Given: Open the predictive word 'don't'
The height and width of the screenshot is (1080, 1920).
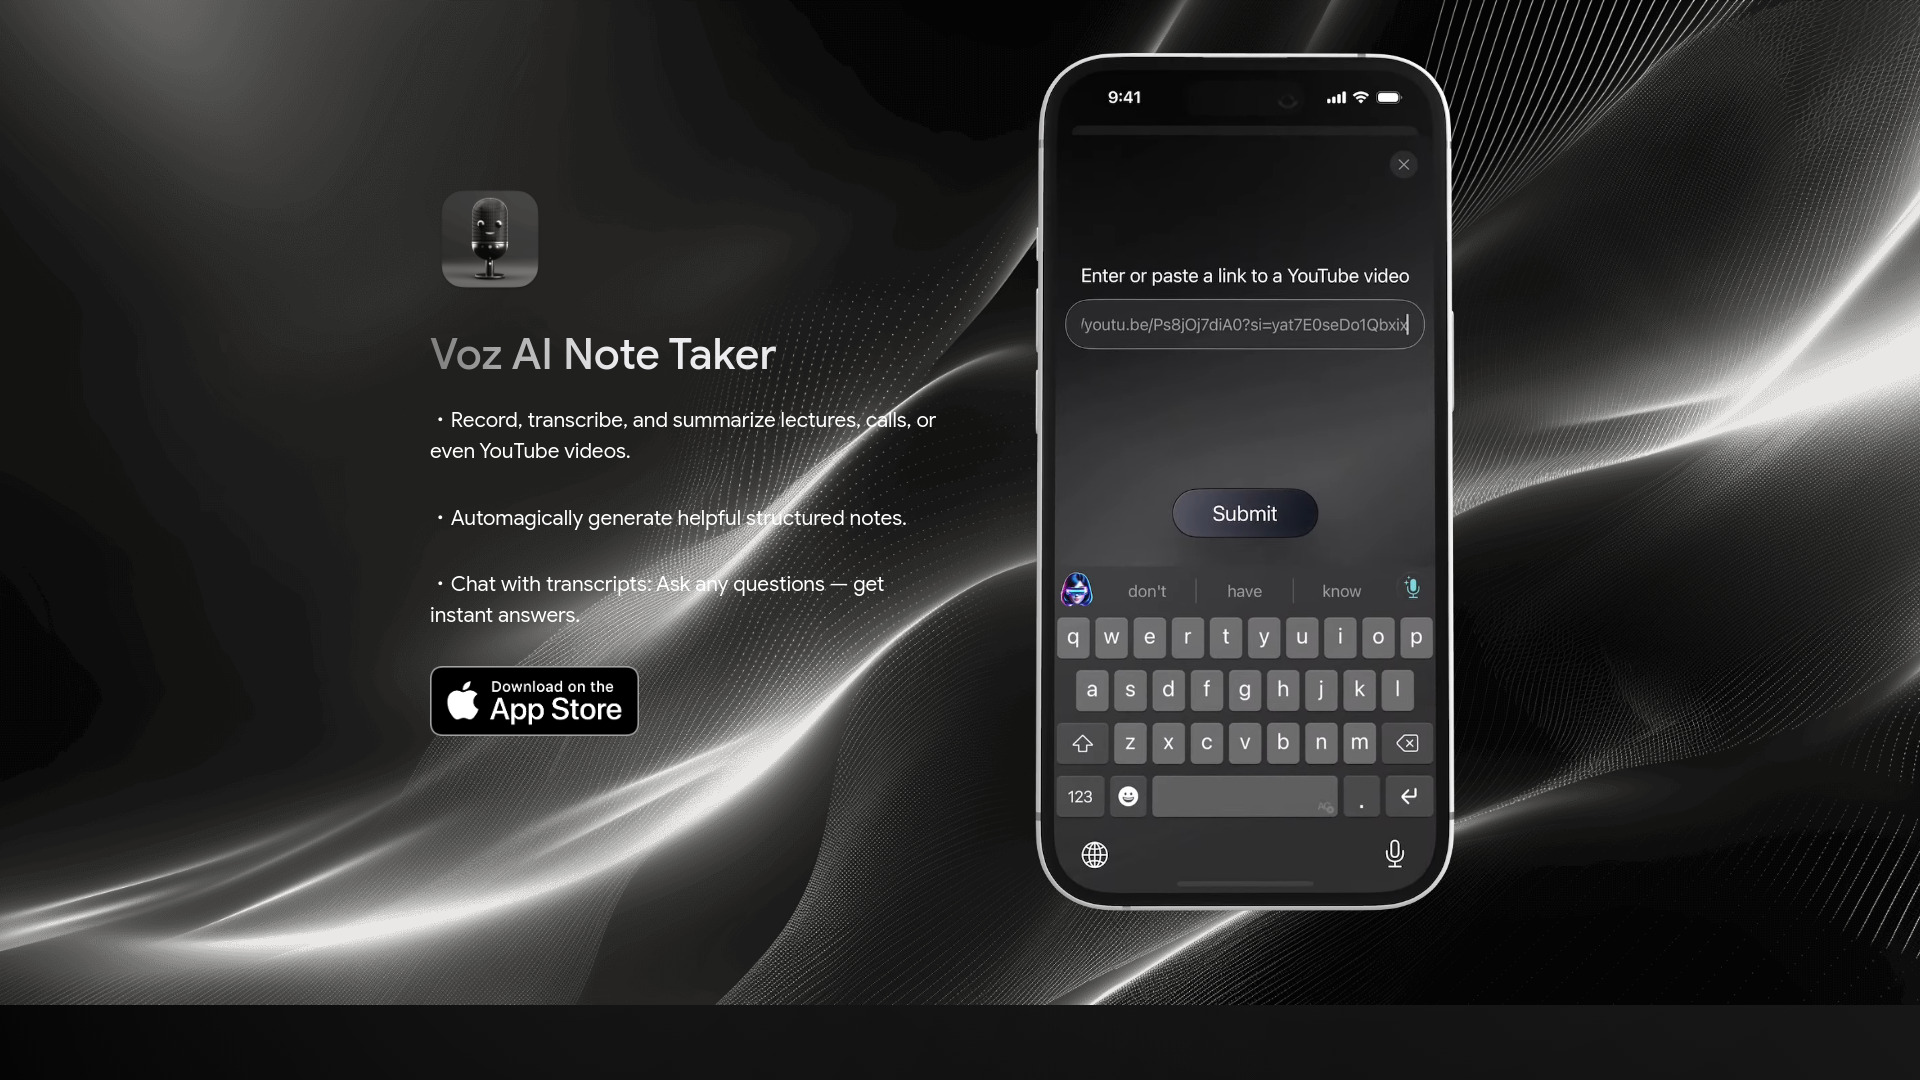Looking at the screenshot, I should 1147,589.
